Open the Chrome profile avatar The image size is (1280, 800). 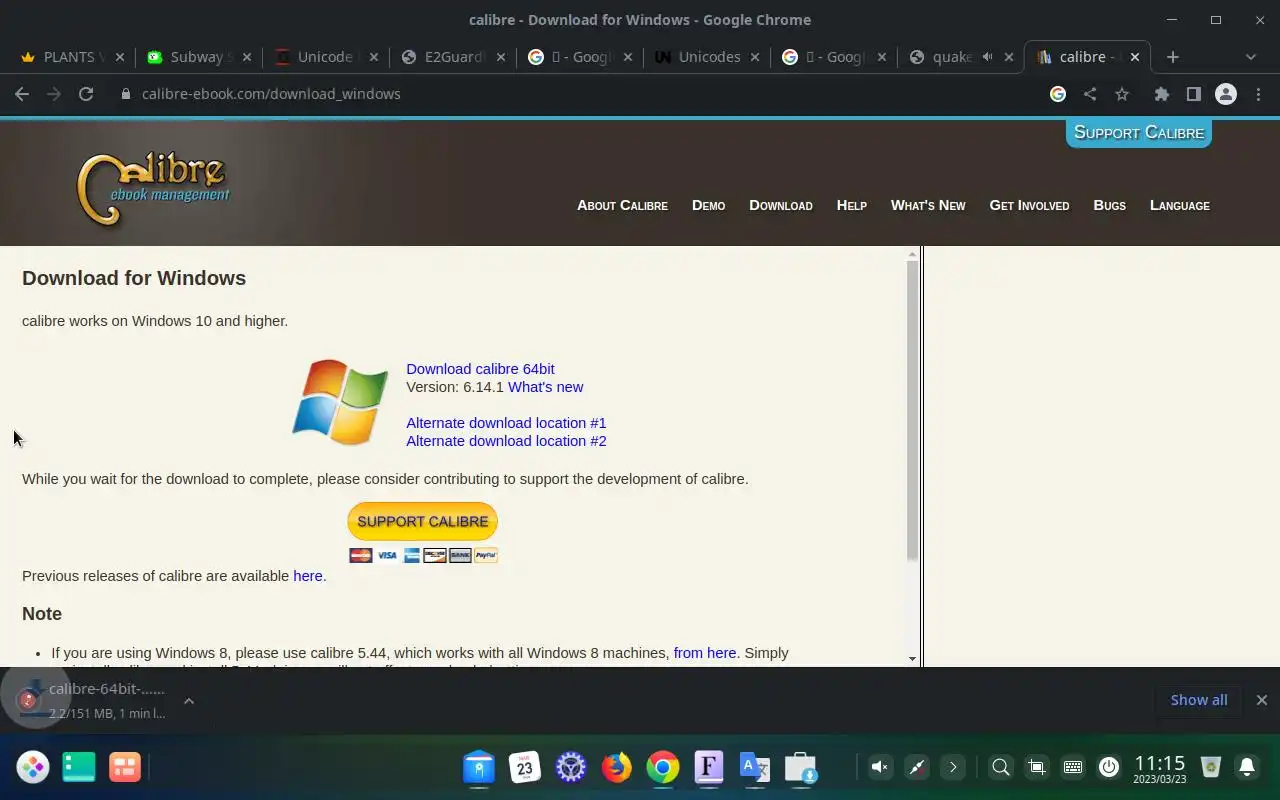coord(1226,94)
